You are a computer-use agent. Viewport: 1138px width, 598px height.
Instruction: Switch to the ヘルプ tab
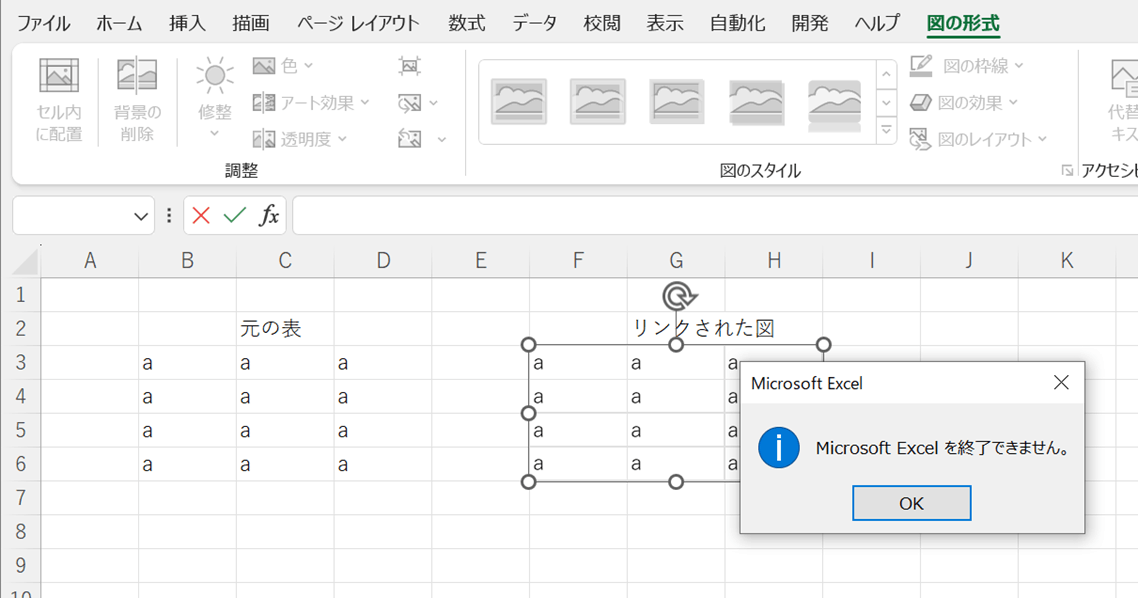(x=877, y=23)
